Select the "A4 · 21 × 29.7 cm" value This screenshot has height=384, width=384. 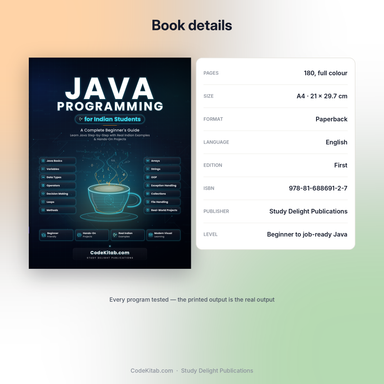coord(322,96)
